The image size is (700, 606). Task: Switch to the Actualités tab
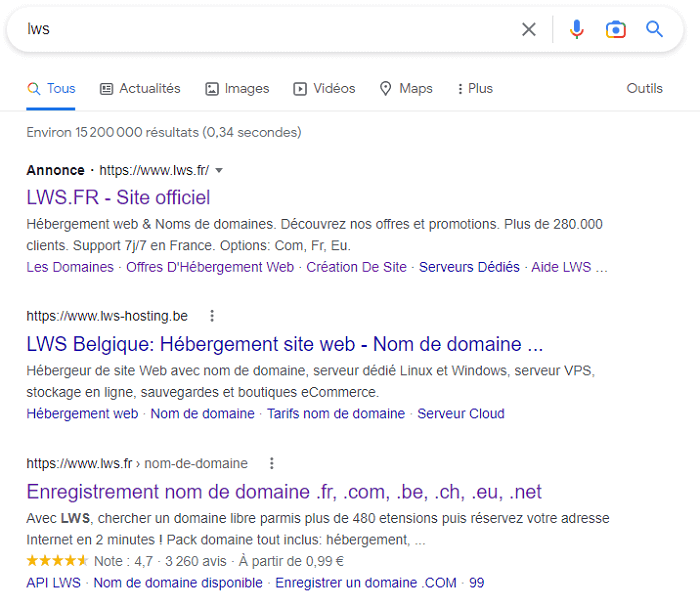pos(140,88)
